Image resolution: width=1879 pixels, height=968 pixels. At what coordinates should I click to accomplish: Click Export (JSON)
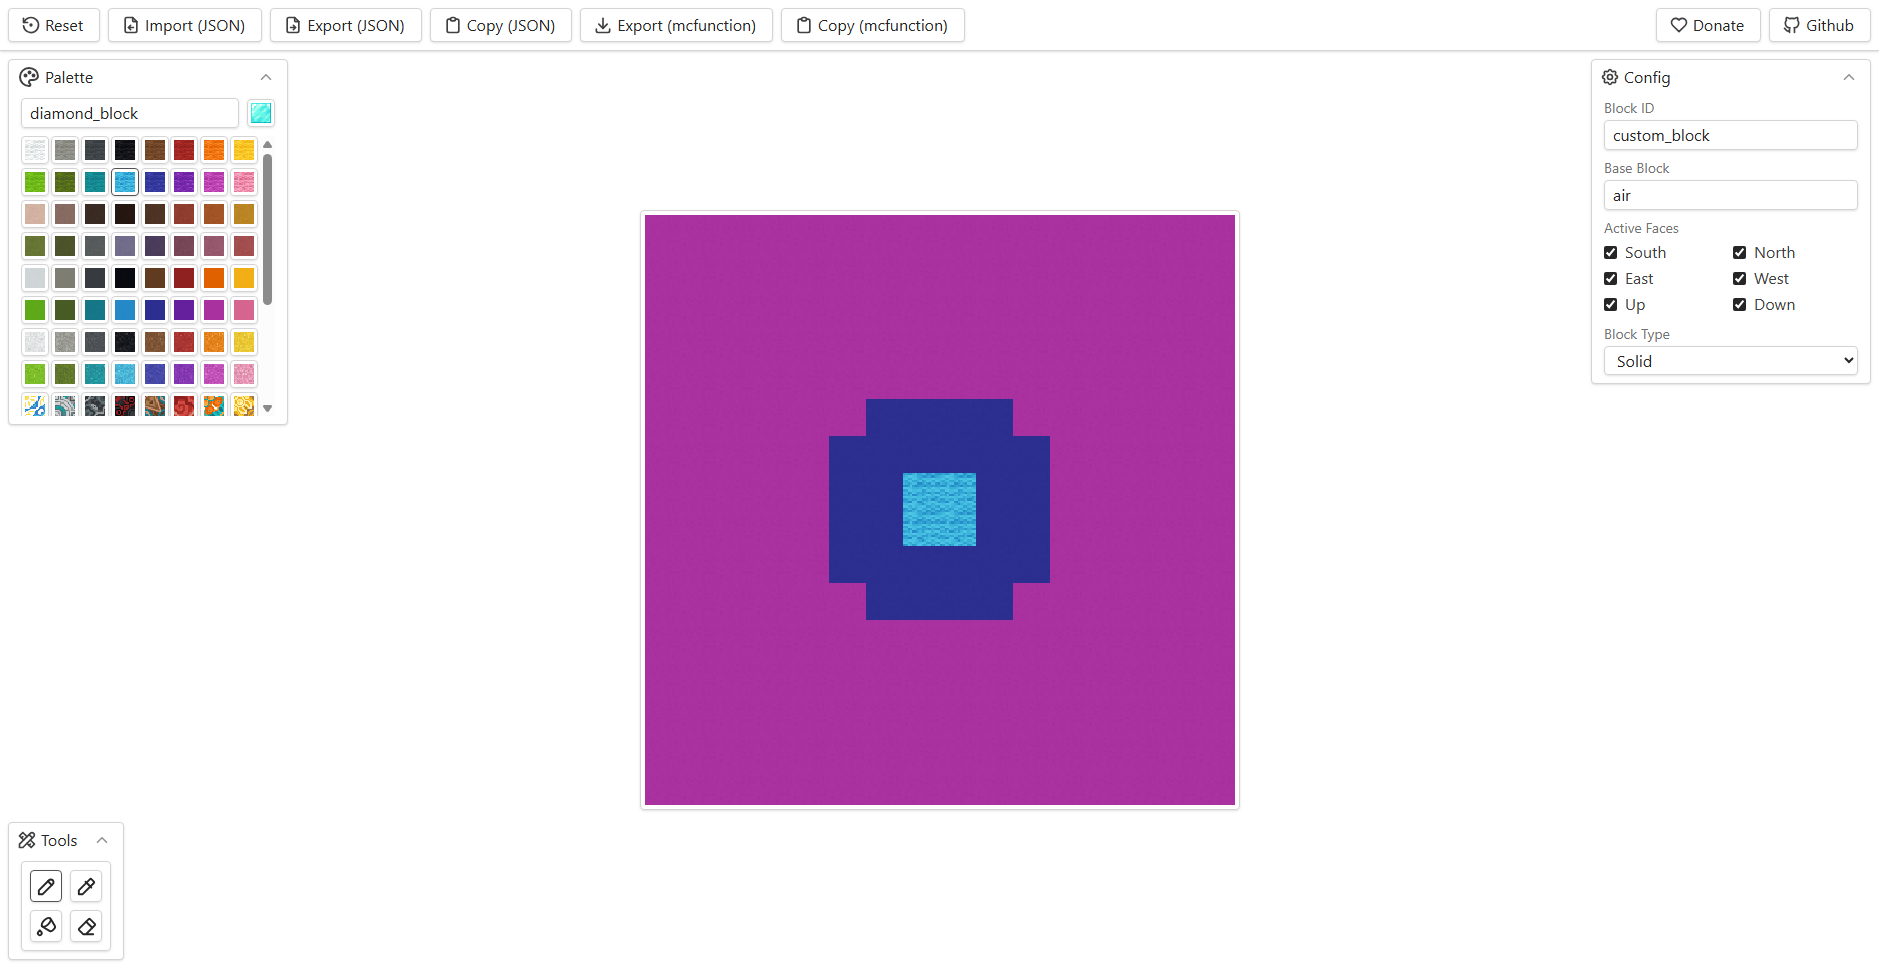coord(346,25)
